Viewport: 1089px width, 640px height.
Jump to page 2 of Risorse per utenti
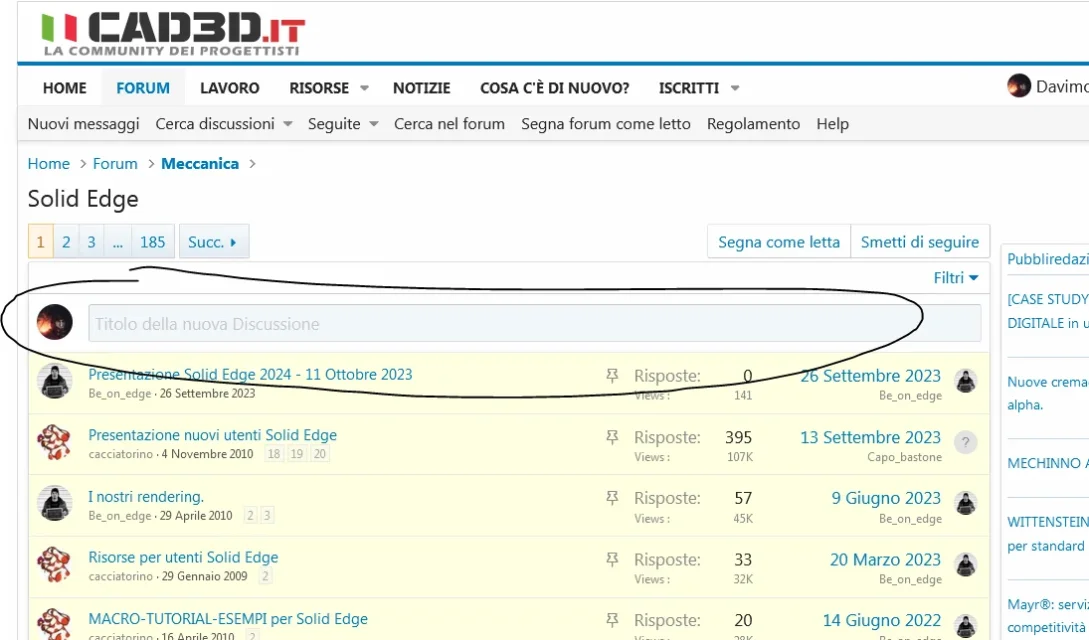[265, 575]
